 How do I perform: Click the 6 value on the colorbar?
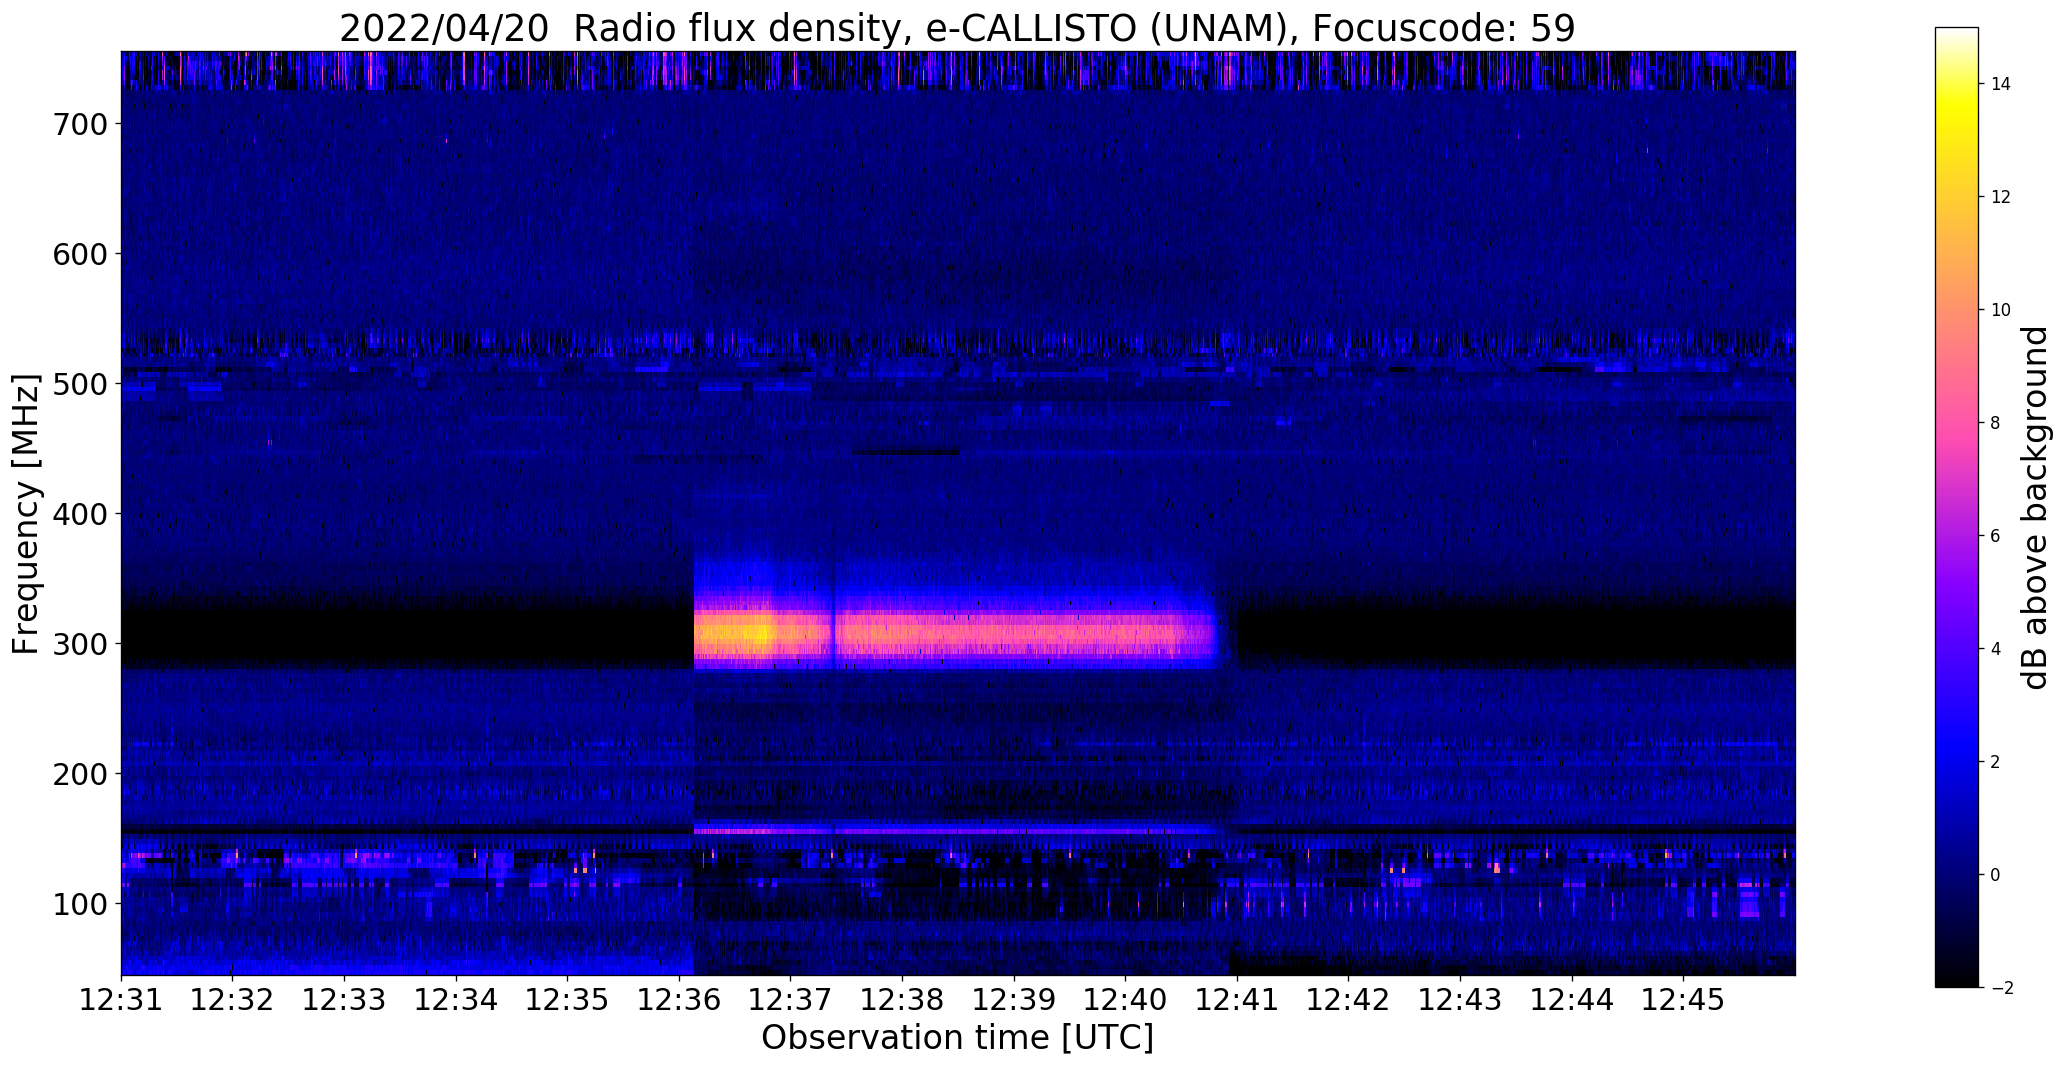(x=1996, y=537)
